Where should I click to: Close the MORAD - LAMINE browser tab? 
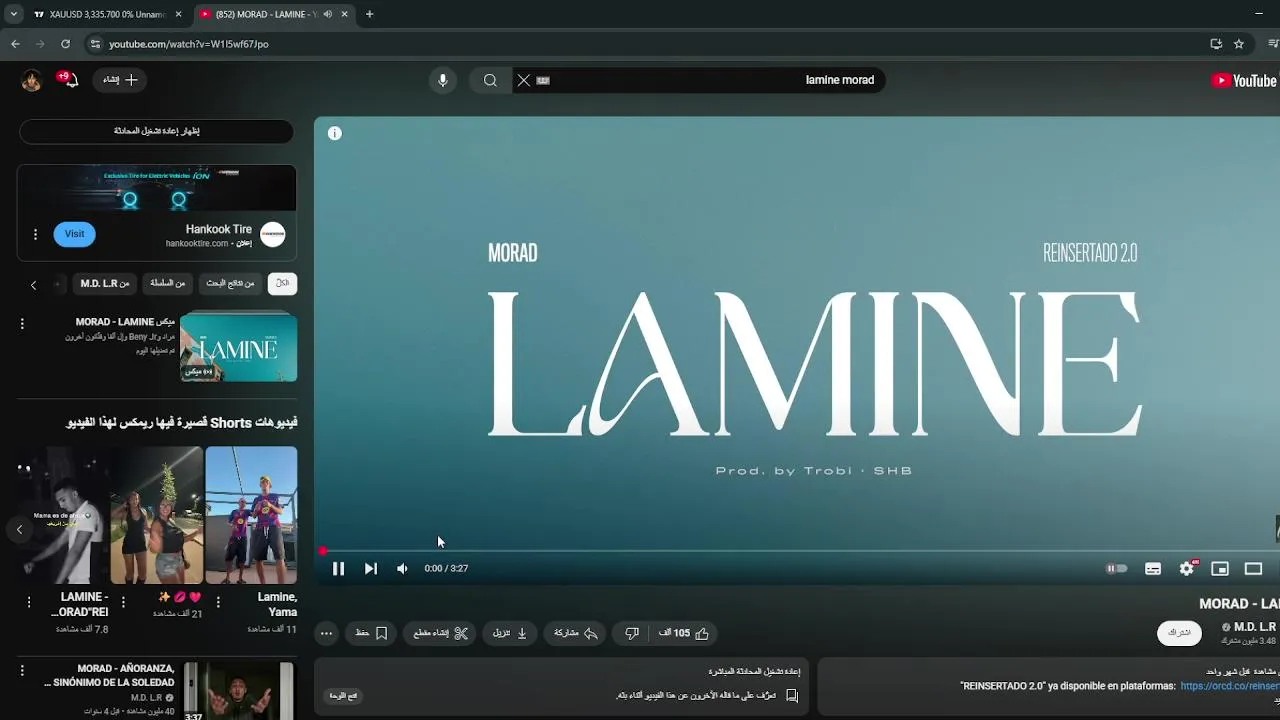[344, 15]
